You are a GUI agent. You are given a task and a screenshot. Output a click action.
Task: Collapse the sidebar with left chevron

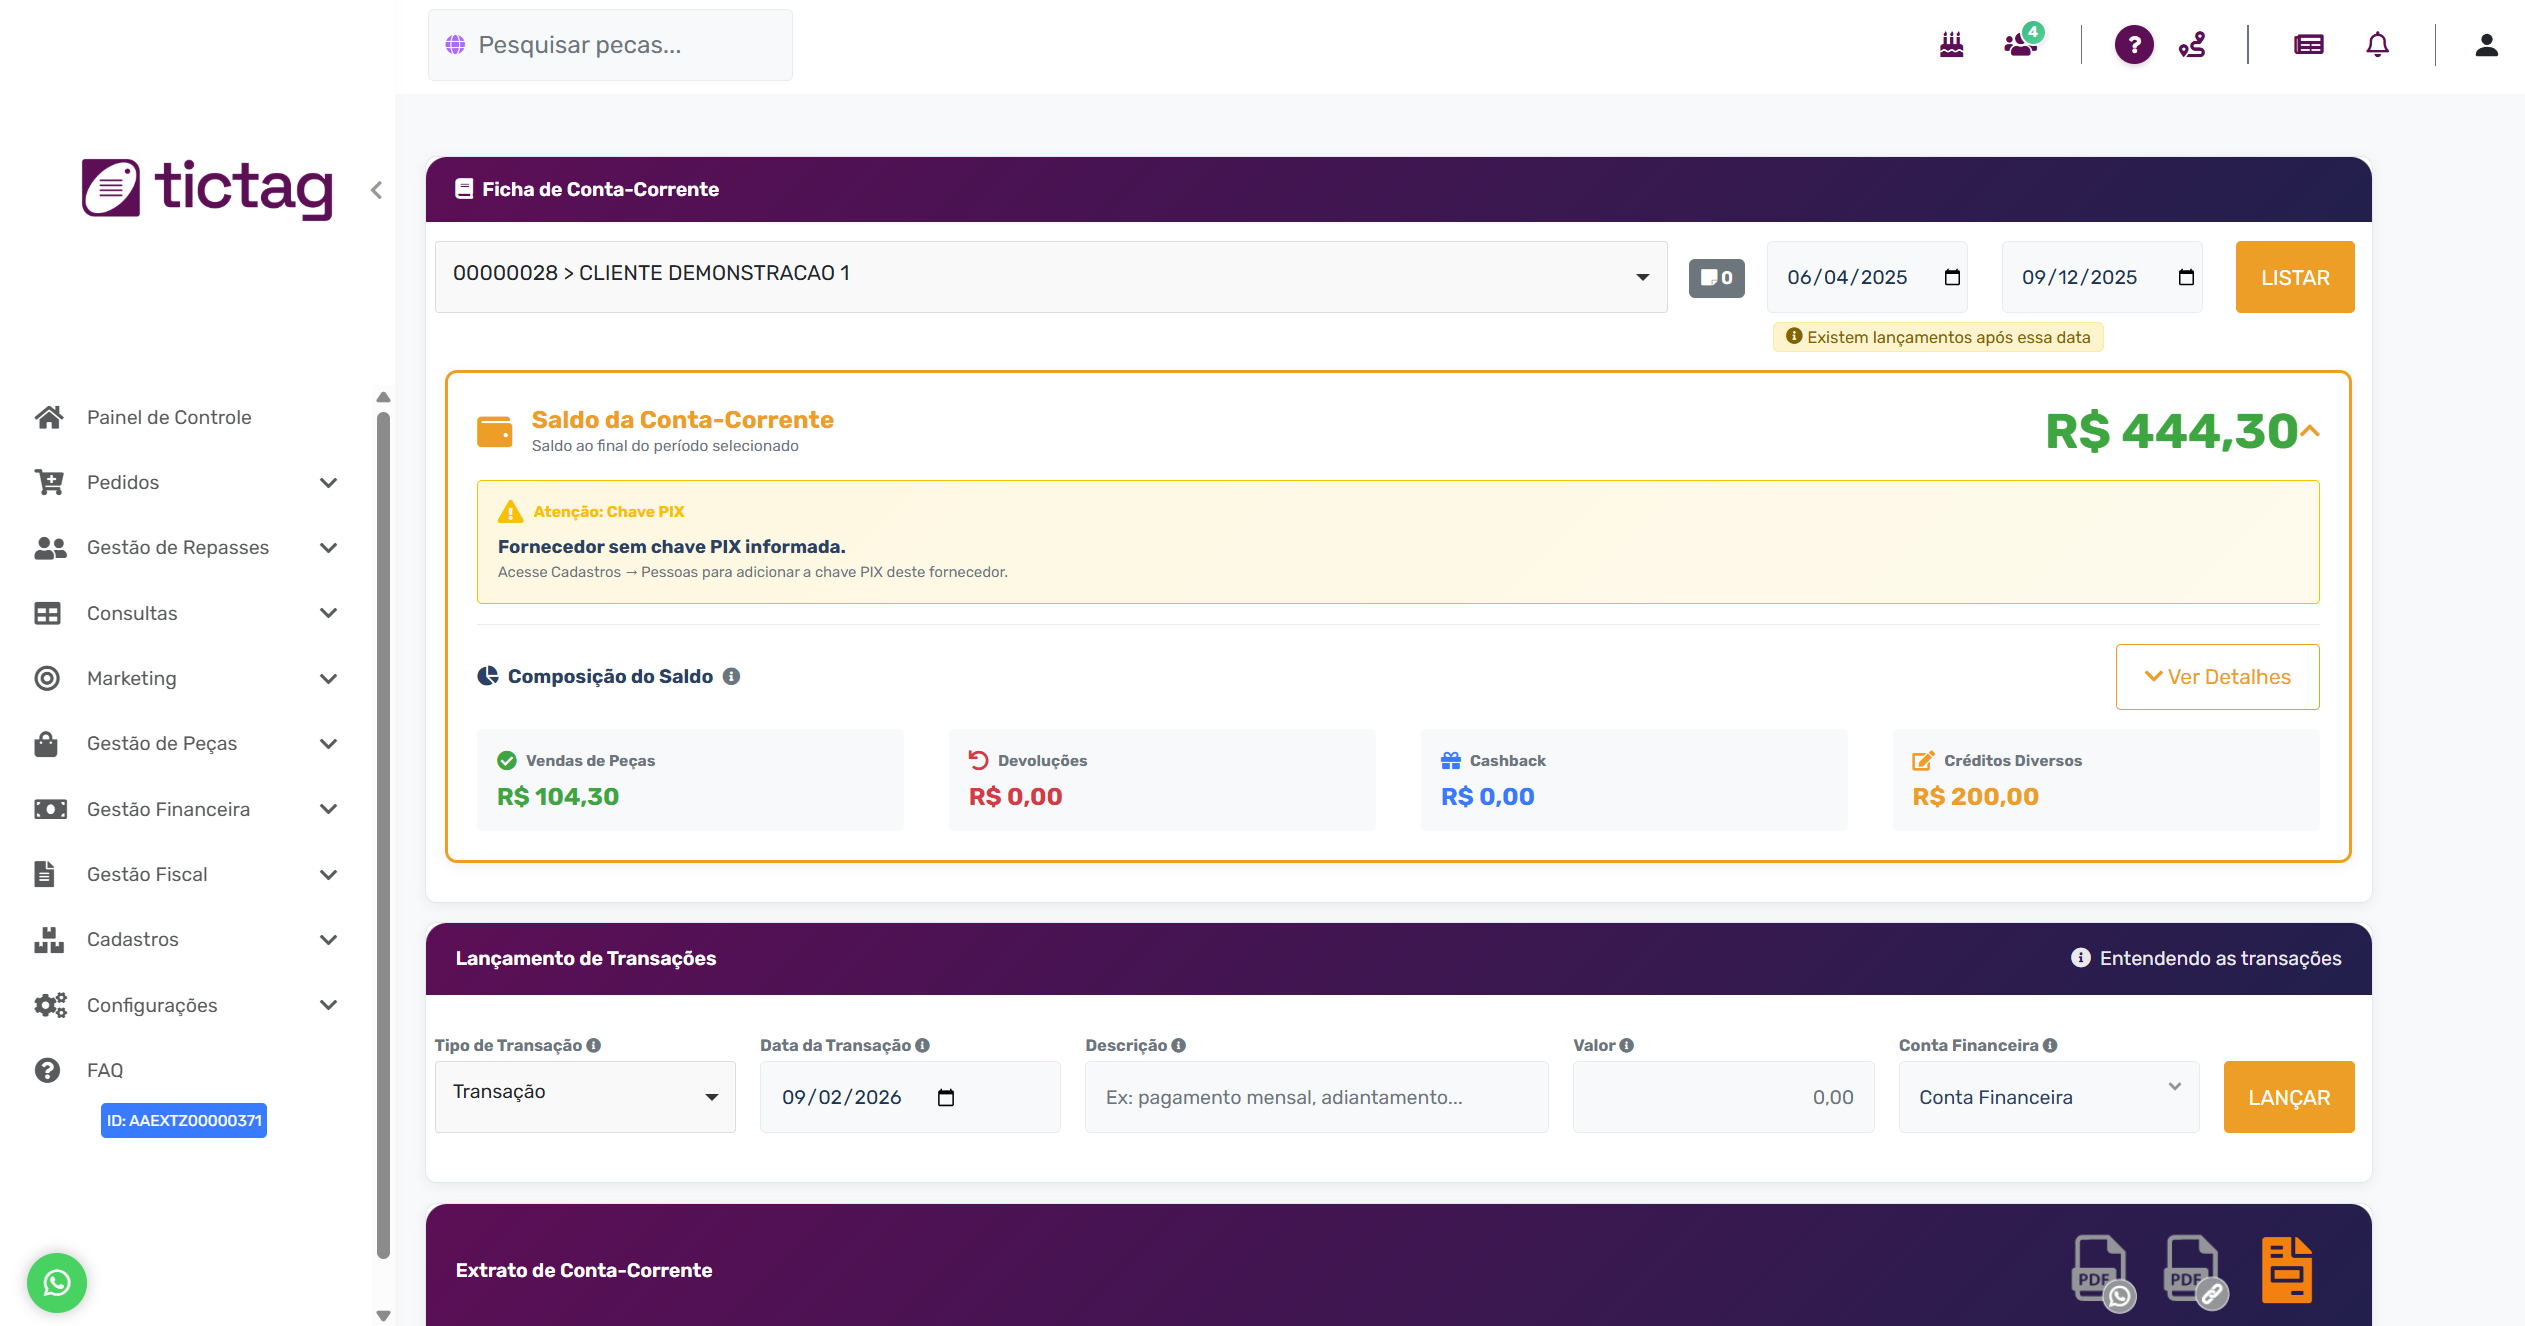[x=376, y=190]
